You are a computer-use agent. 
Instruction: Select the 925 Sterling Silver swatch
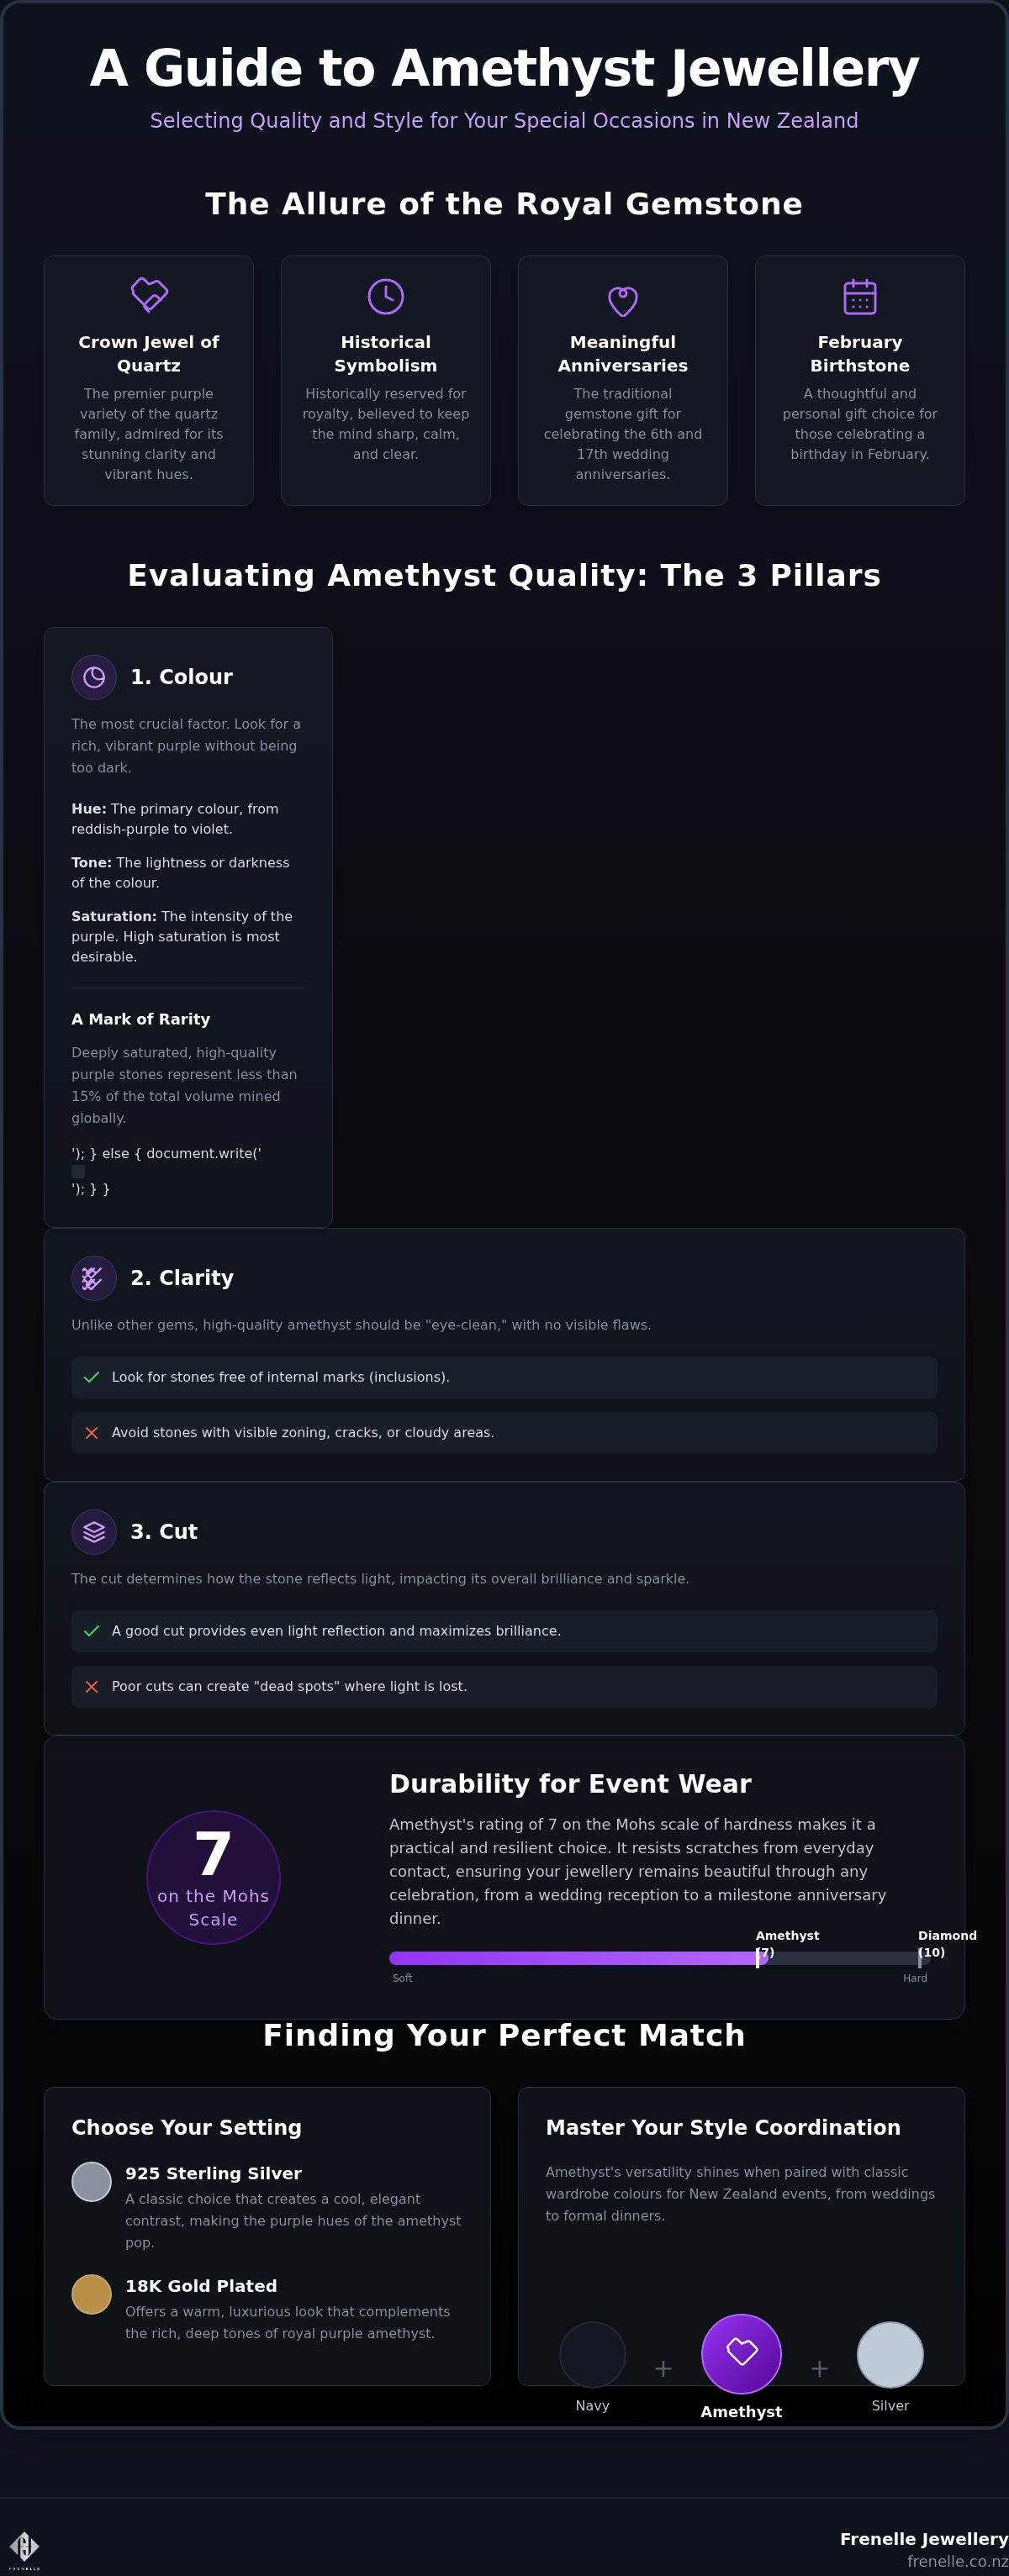[x=92, y=2182]
